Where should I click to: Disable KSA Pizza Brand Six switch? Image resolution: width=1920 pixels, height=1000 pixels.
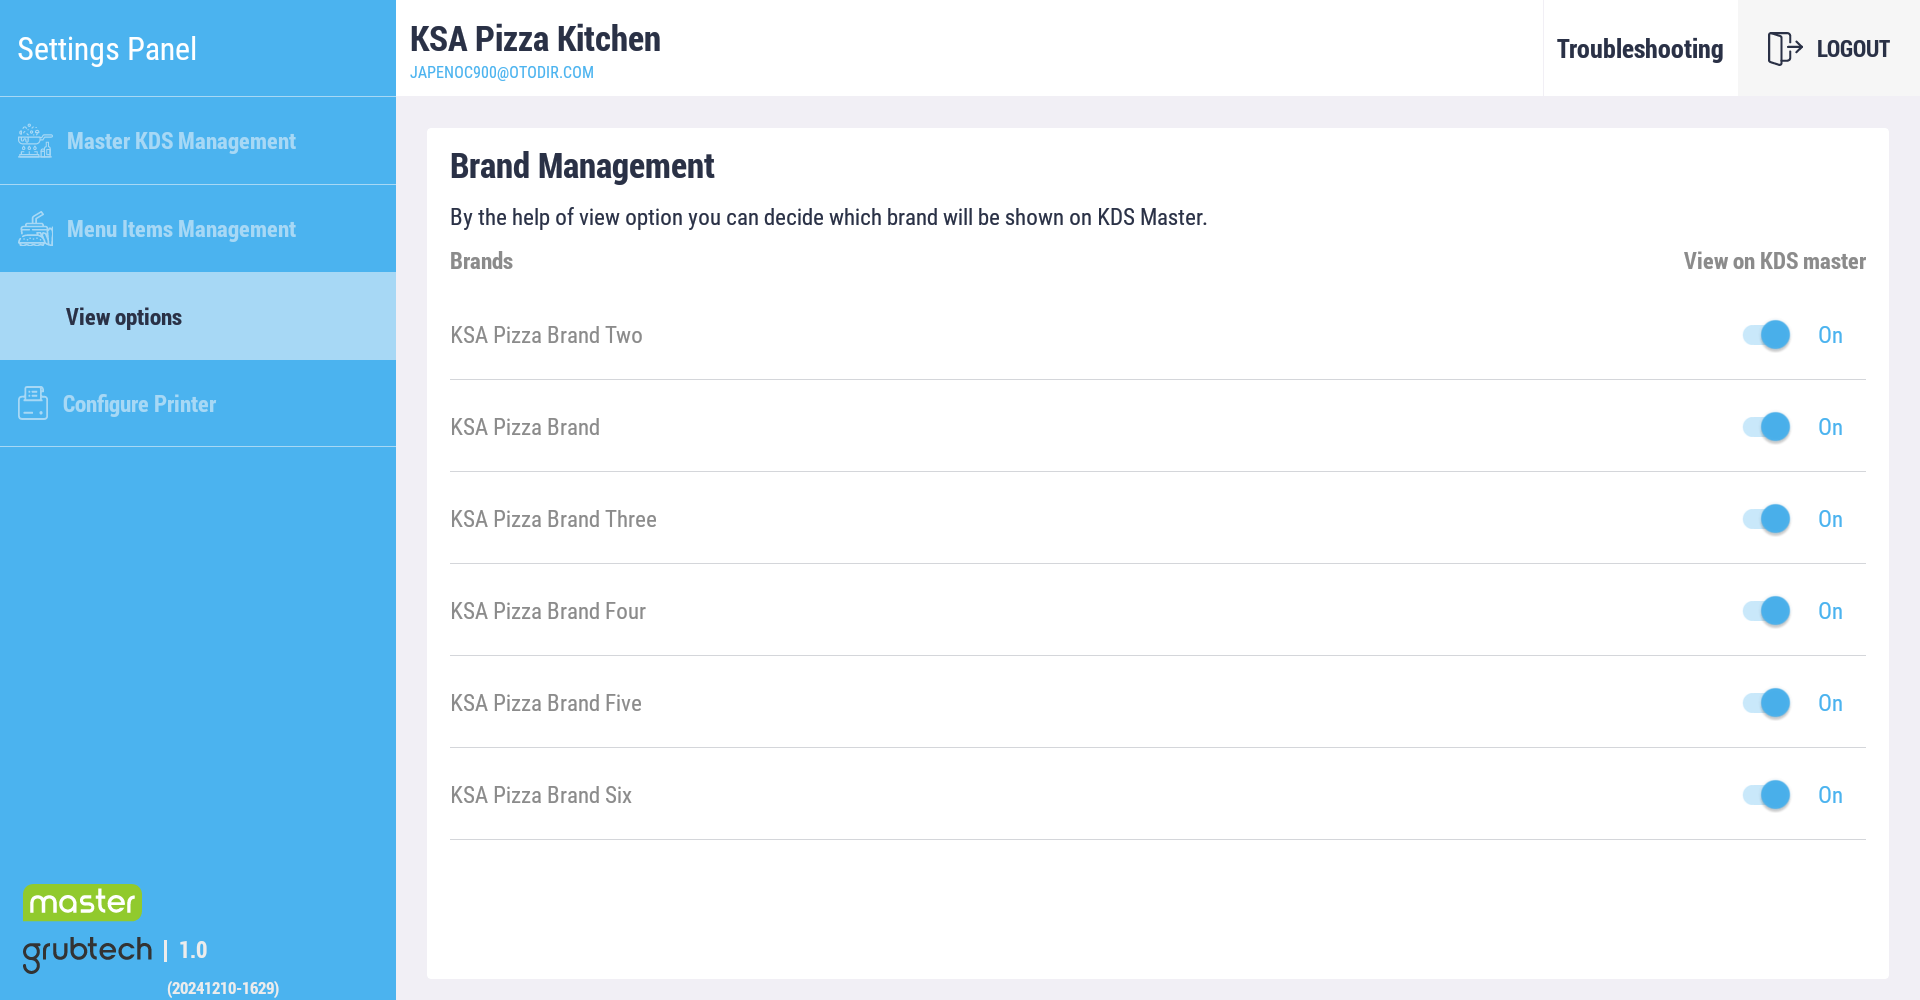pos(1766,795)
